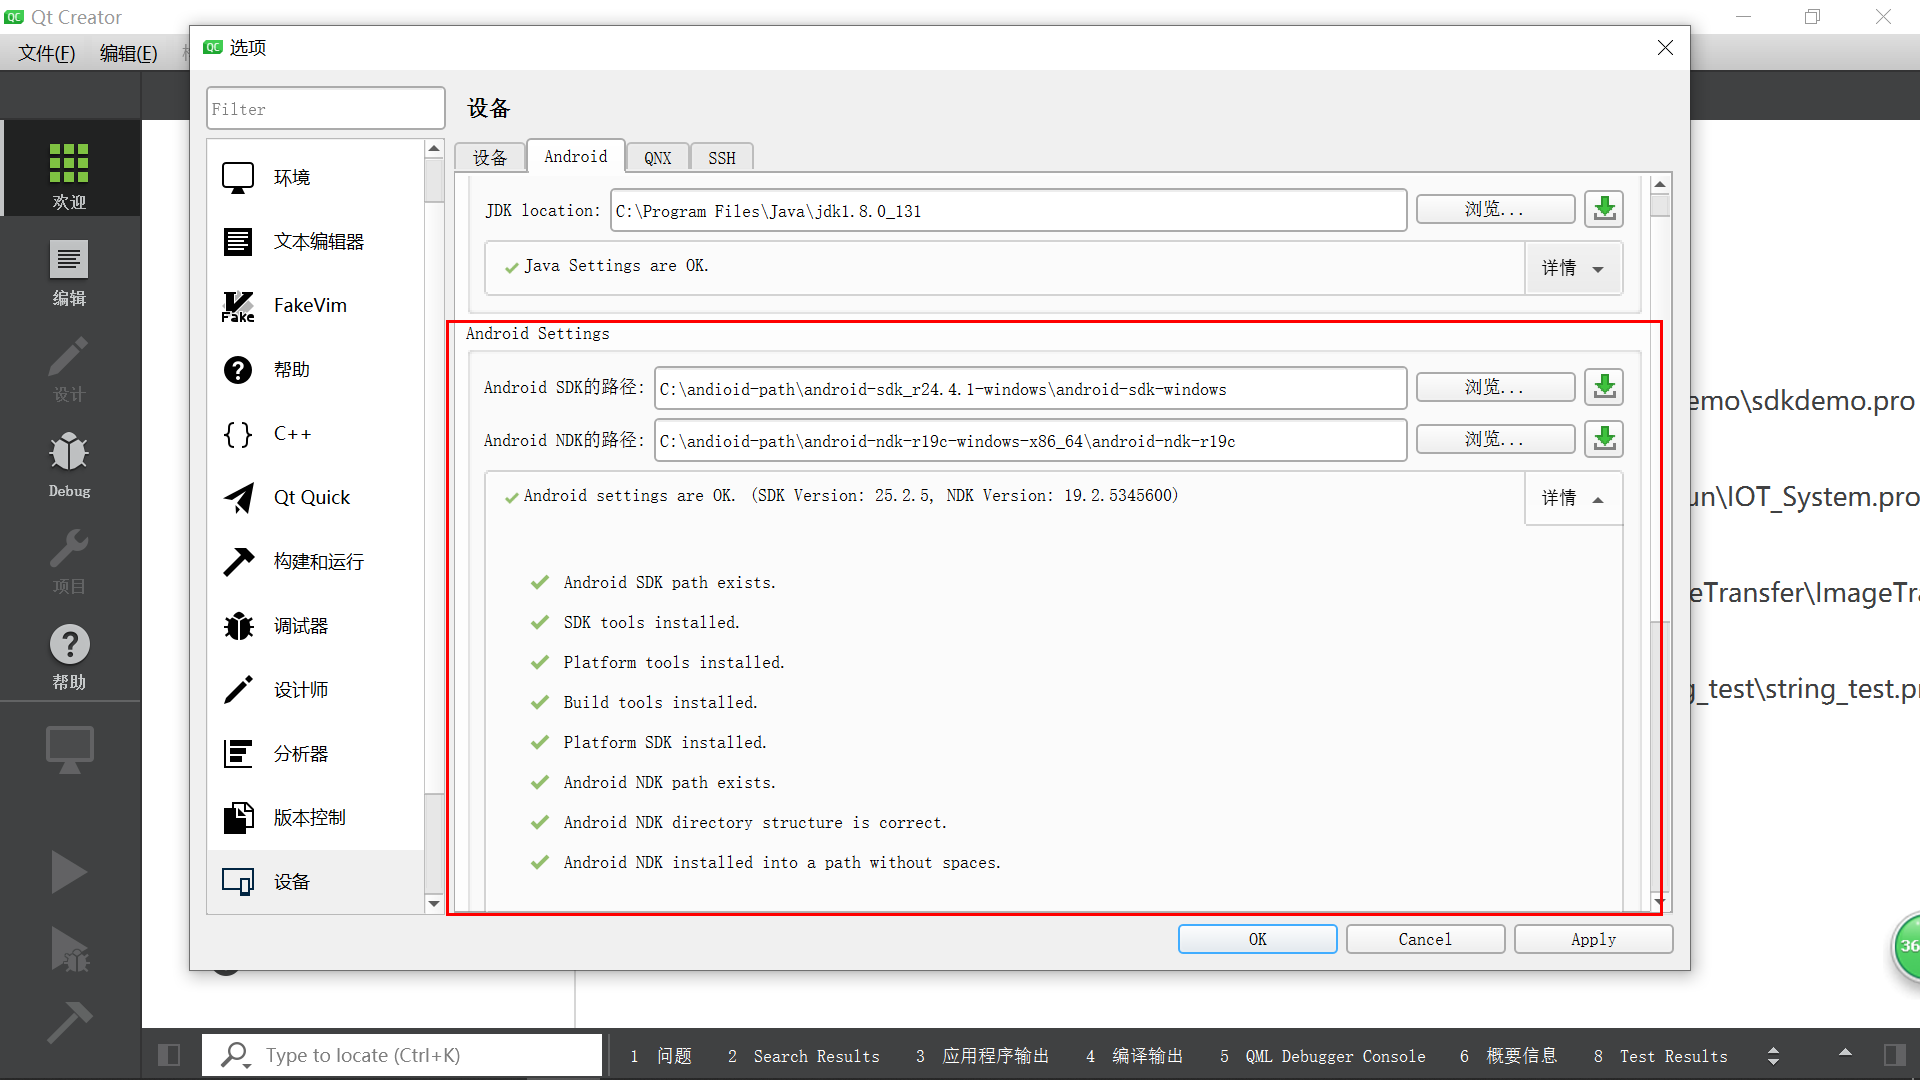This screenshot has height=1080, width=1920.
Task: Select the 设计师 options category
Action: click(x=316, y=690)
